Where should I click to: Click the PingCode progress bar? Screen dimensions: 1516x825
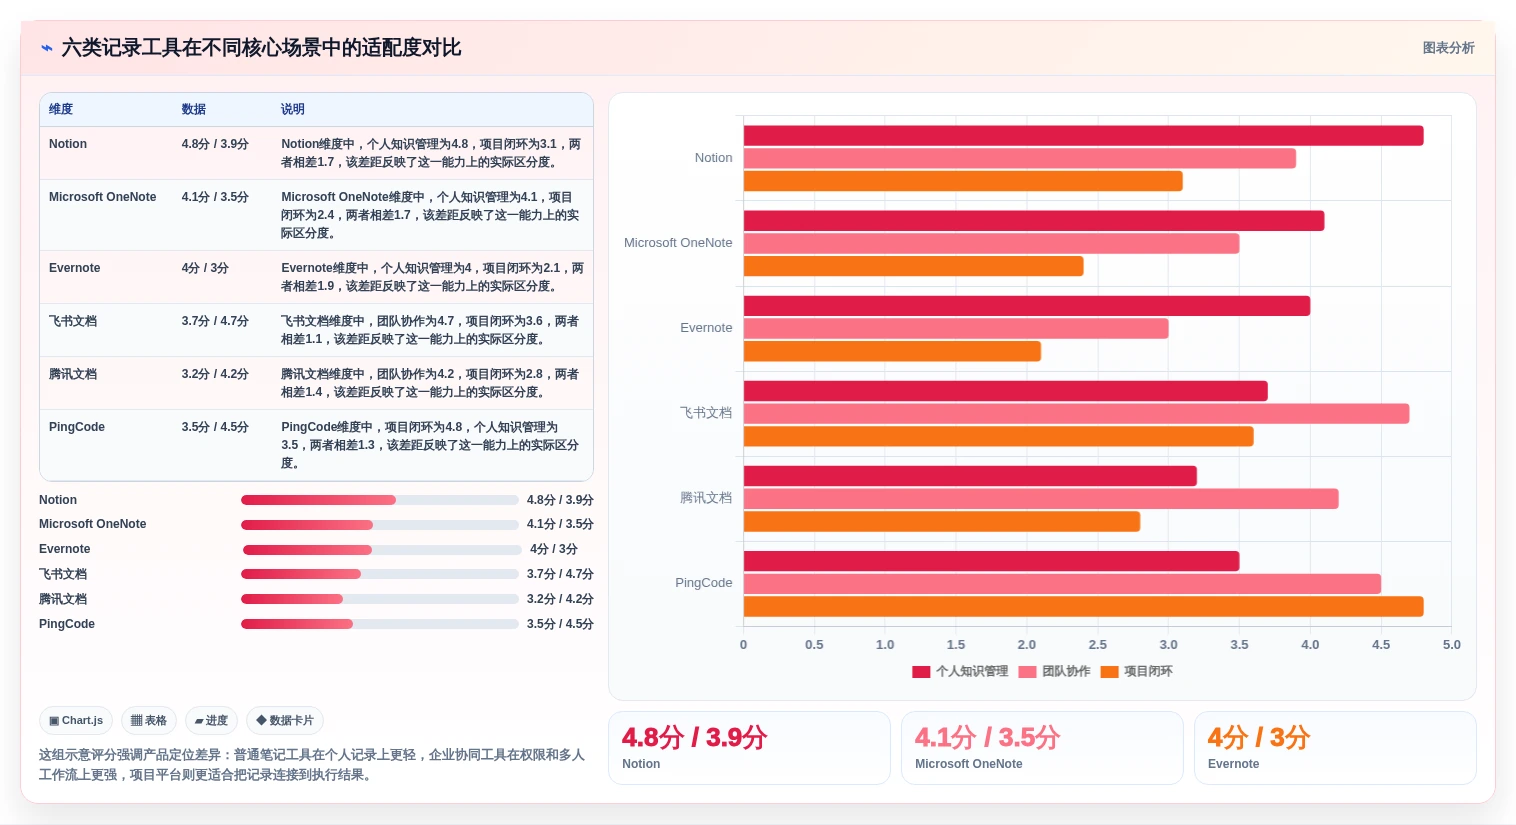tap(380, 624)
